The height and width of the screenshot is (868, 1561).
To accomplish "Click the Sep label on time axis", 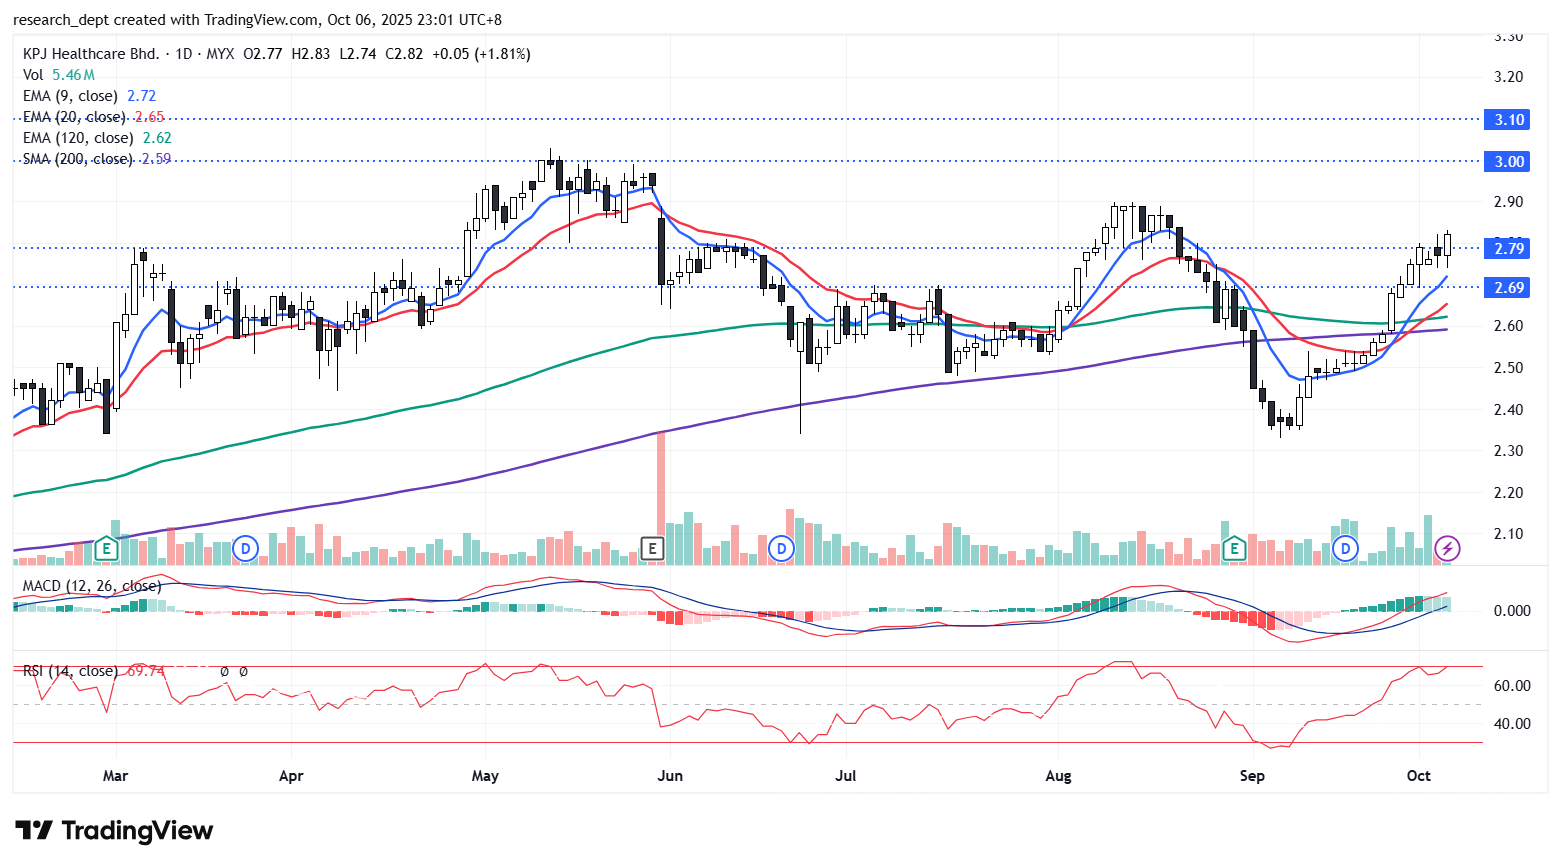I will click(1252, 776).
